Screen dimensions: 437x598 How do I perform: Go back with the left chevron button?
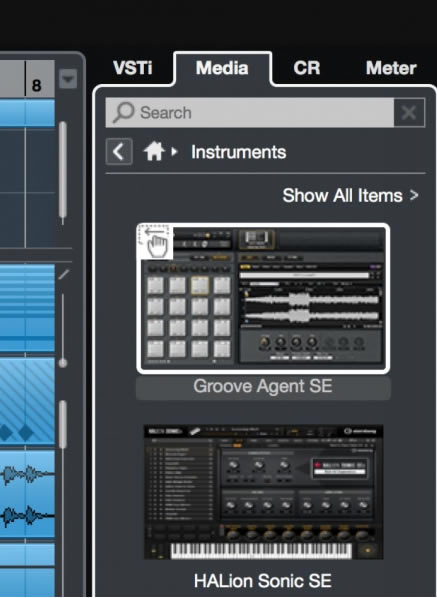click(119, 152)
